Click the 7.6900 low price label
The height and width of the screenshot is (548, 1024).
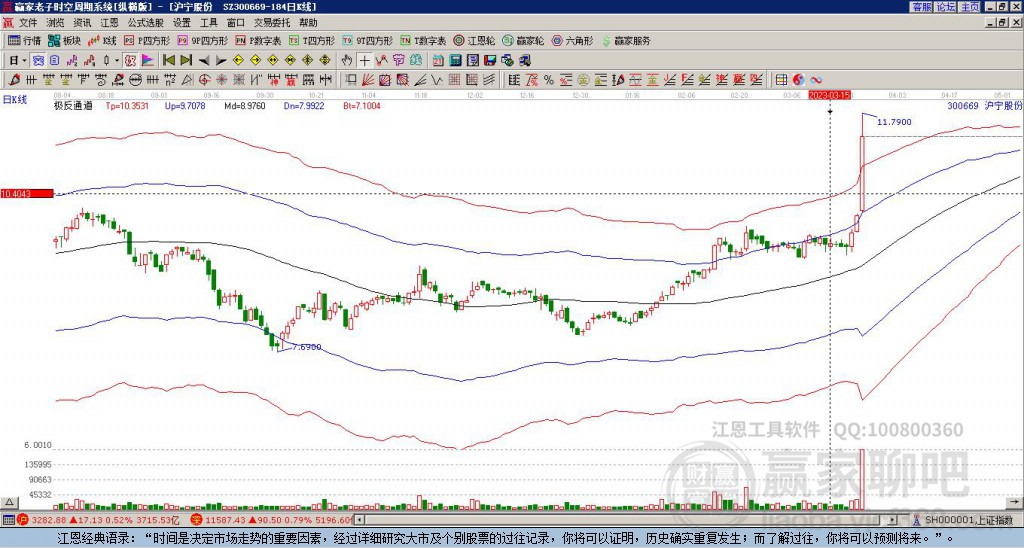[x=306, y=347]
